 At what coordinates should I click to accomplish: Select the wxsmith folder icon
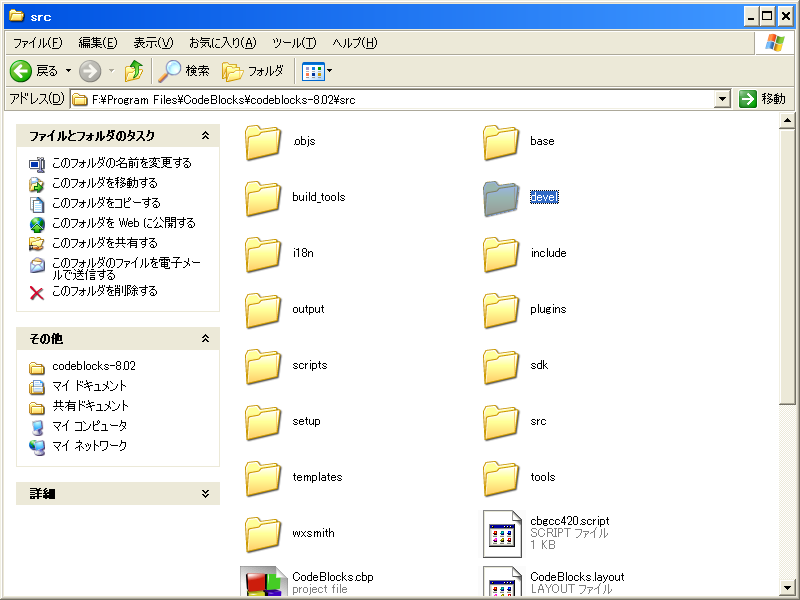263,535
